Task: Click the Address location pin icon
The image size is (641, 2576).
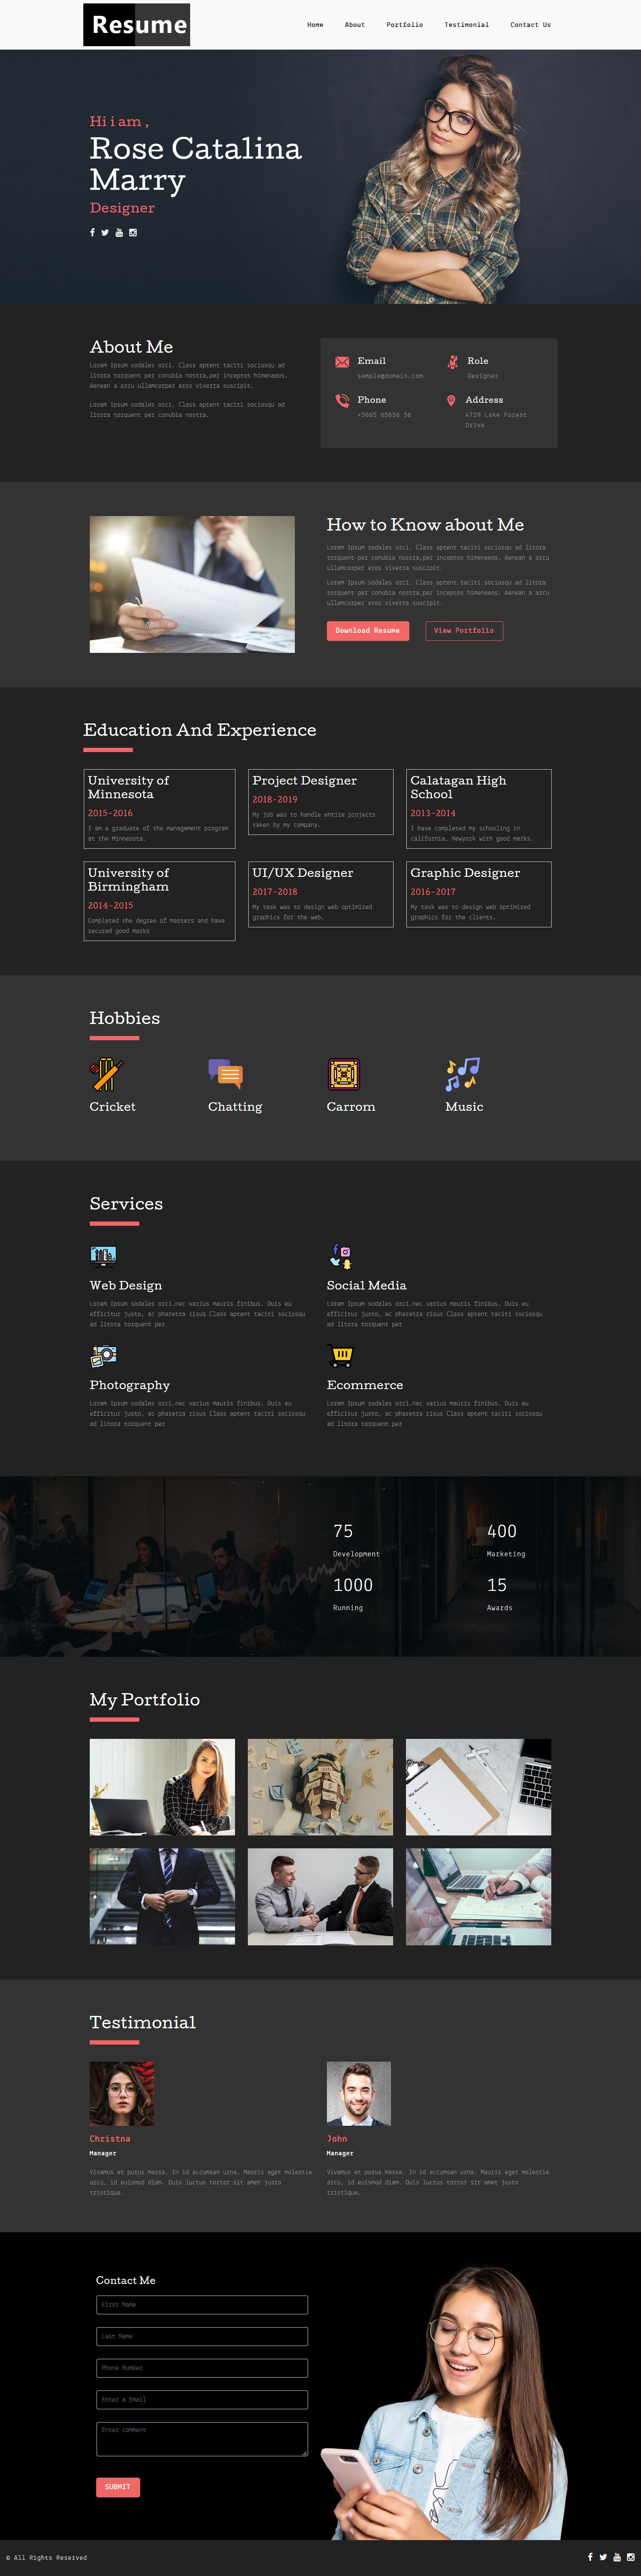Action: click(451, 400)
